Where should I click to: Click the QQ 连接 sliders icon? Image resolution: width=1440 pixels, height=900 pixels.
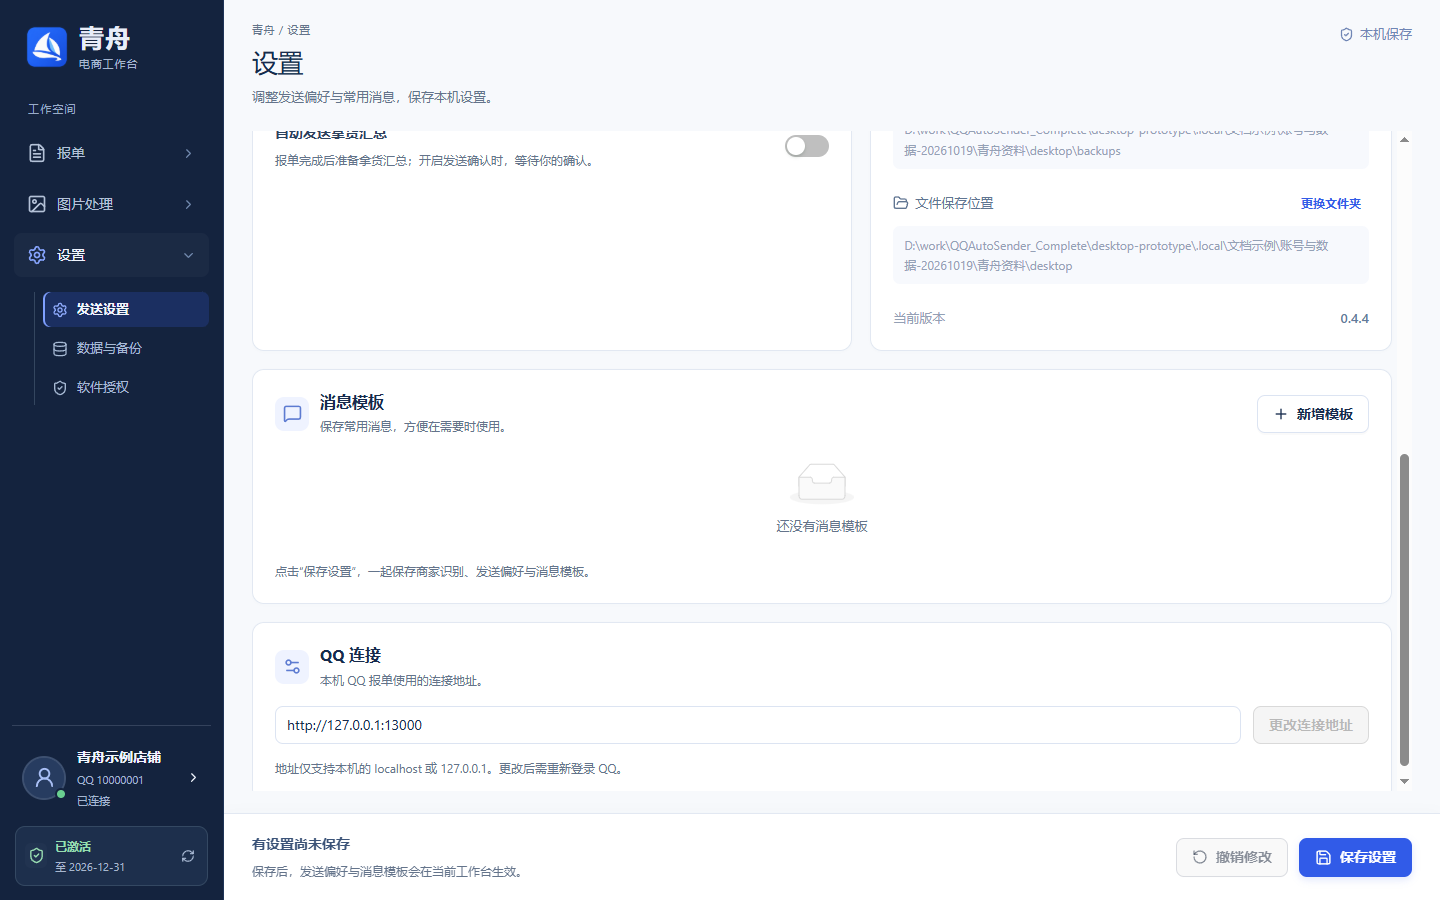click(292, 666)
